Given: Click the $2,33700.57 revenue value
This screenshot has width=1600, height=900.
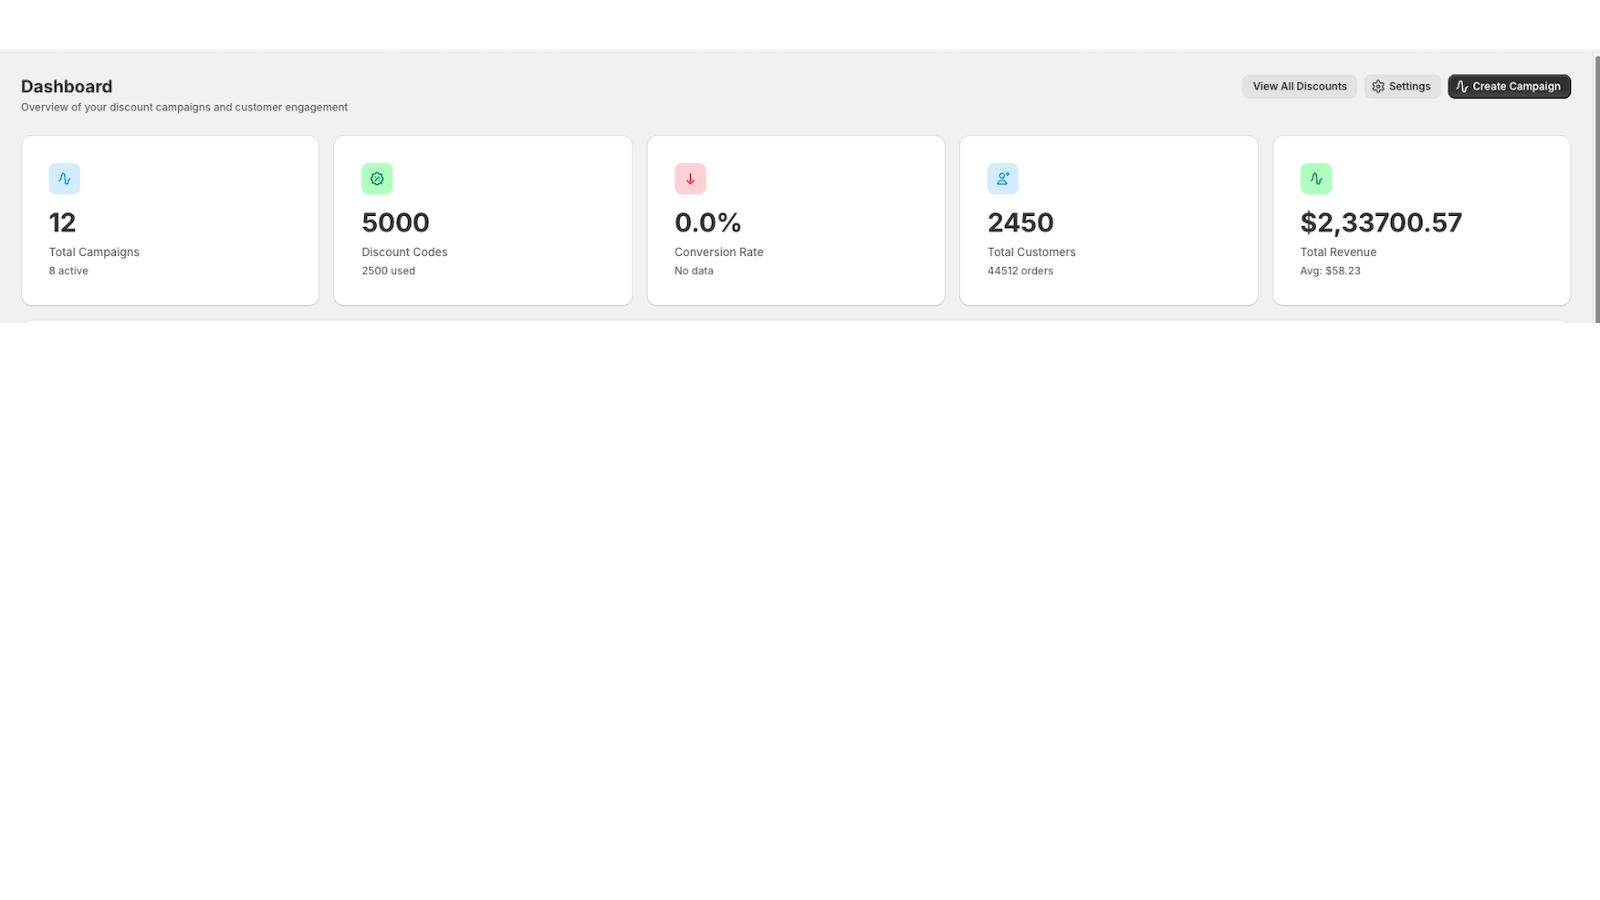Looking at the screenshot, I should (1381, 222).
